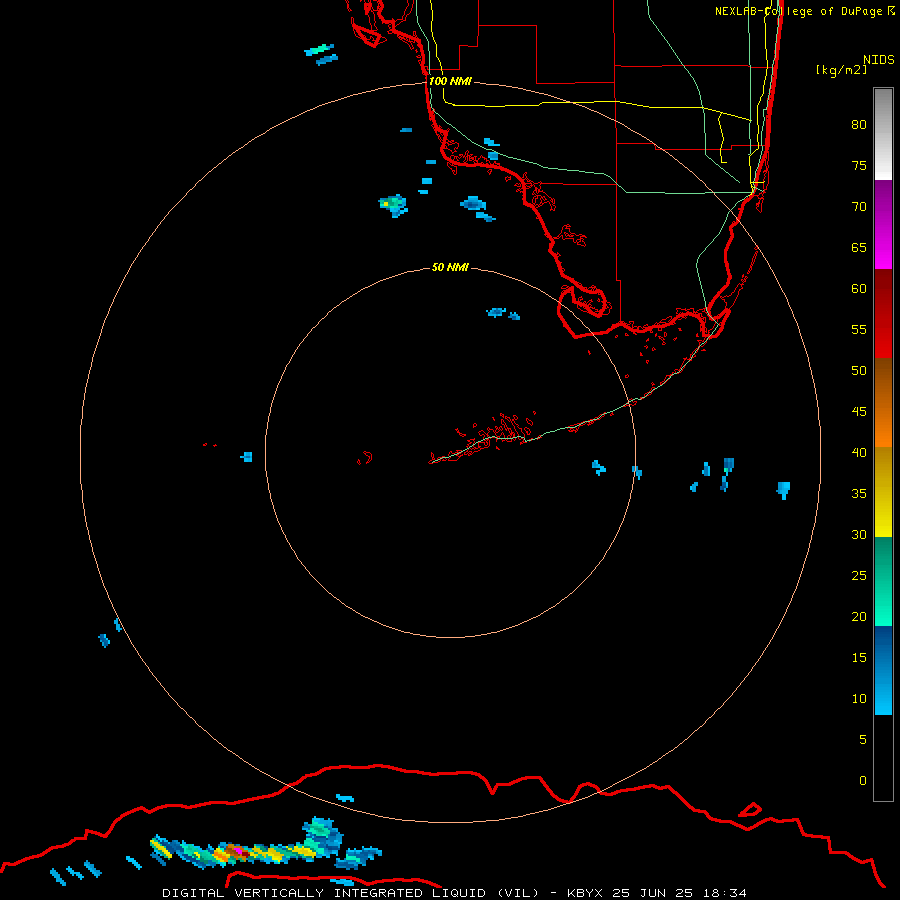This screenshot has width=900, height=900.
Task: Click the 55 value on the color scale
Action: point(859,330)
